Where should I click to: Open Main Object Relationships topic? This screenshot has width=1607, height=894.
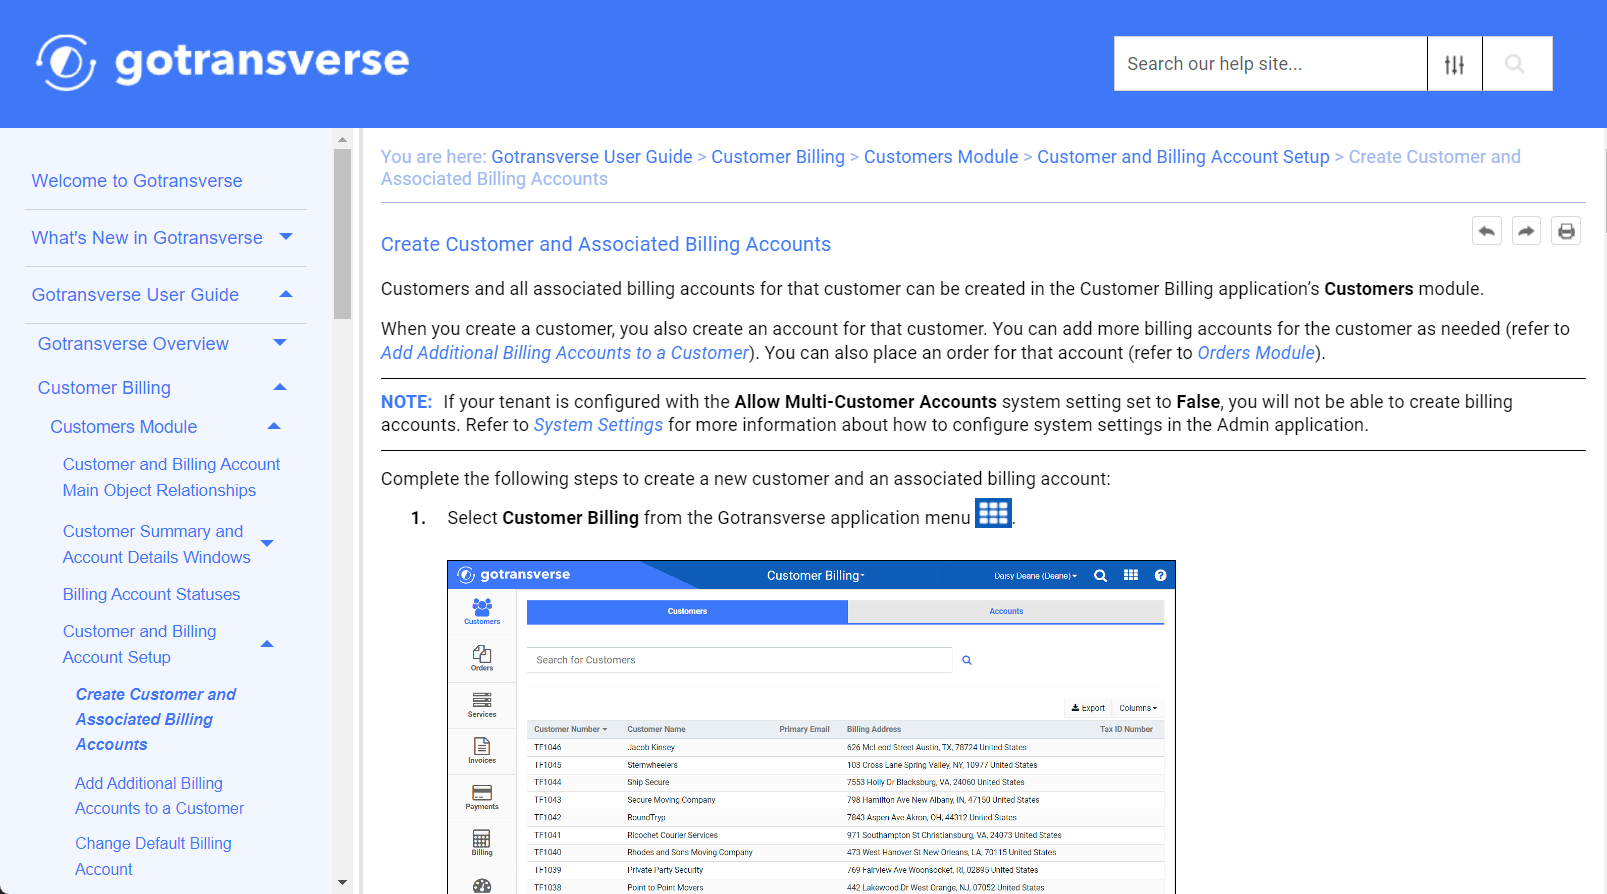click(171, 477)
